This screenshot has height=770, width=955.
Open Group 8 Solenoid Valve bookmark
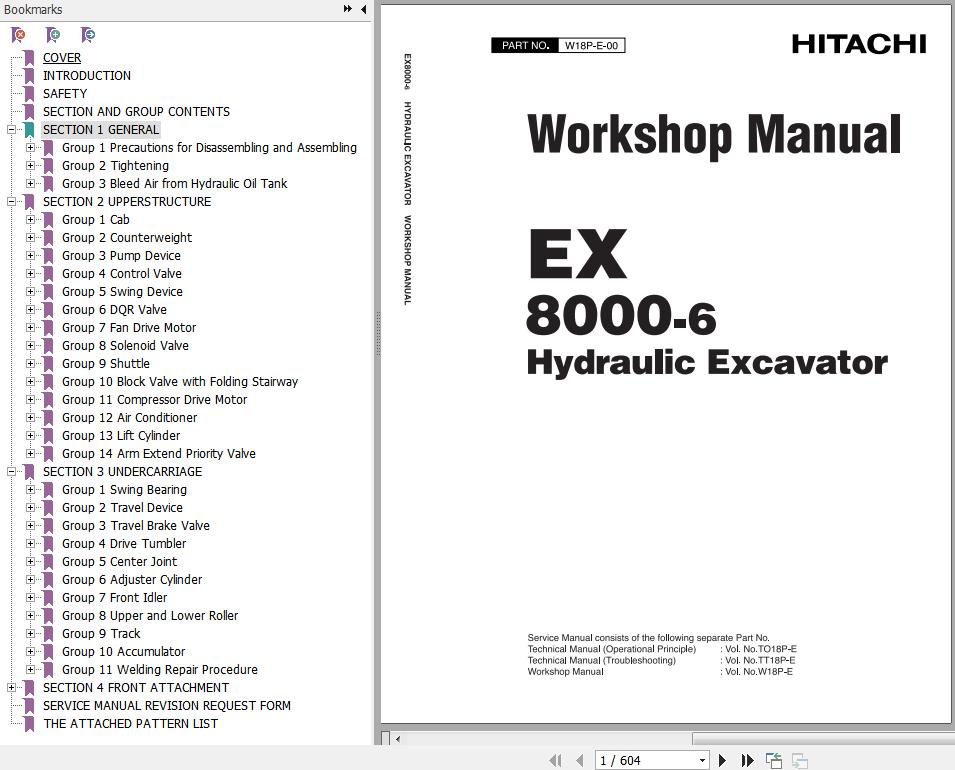click(125, 345)
